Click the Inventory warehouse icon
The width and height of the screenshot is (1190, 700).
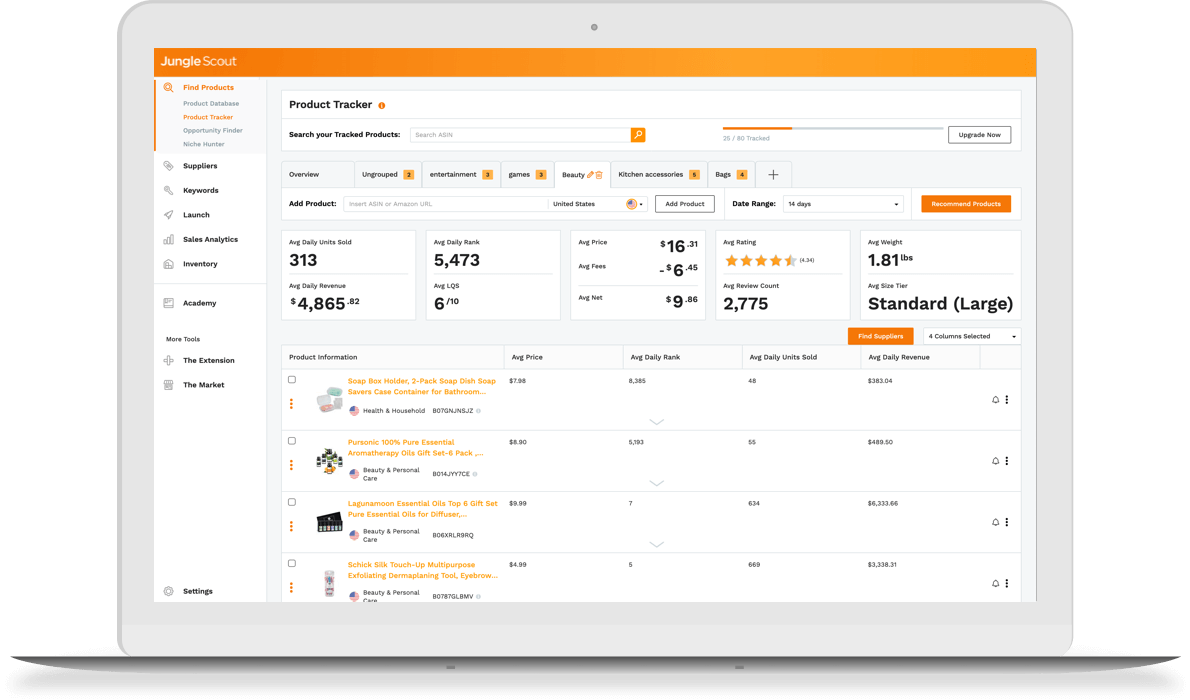(168, 264)
